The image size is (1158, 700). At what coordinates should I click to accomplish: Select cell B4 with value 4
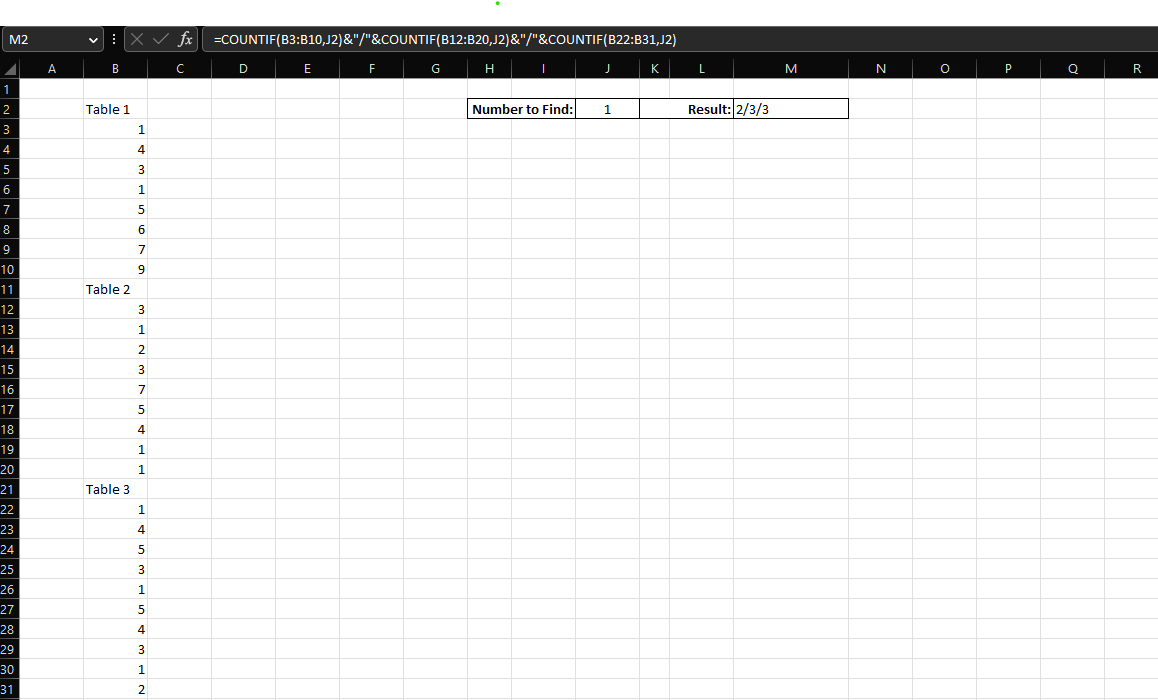[x=115, y=149]
